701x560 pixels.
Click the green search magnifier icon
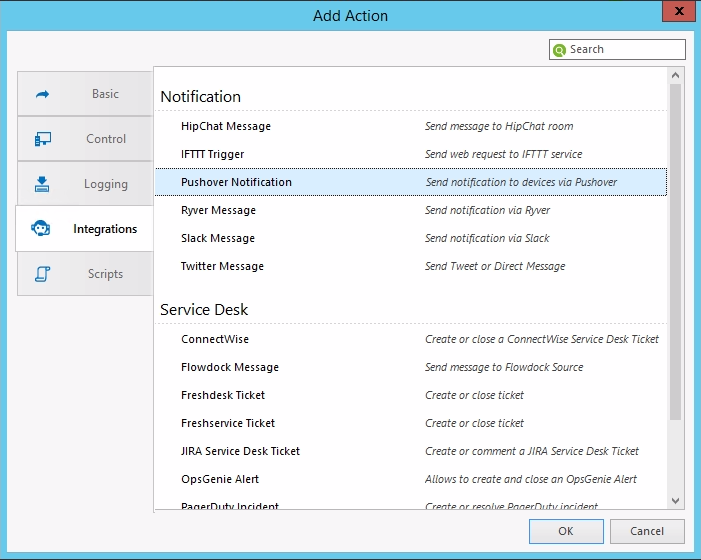click(560, 50)
